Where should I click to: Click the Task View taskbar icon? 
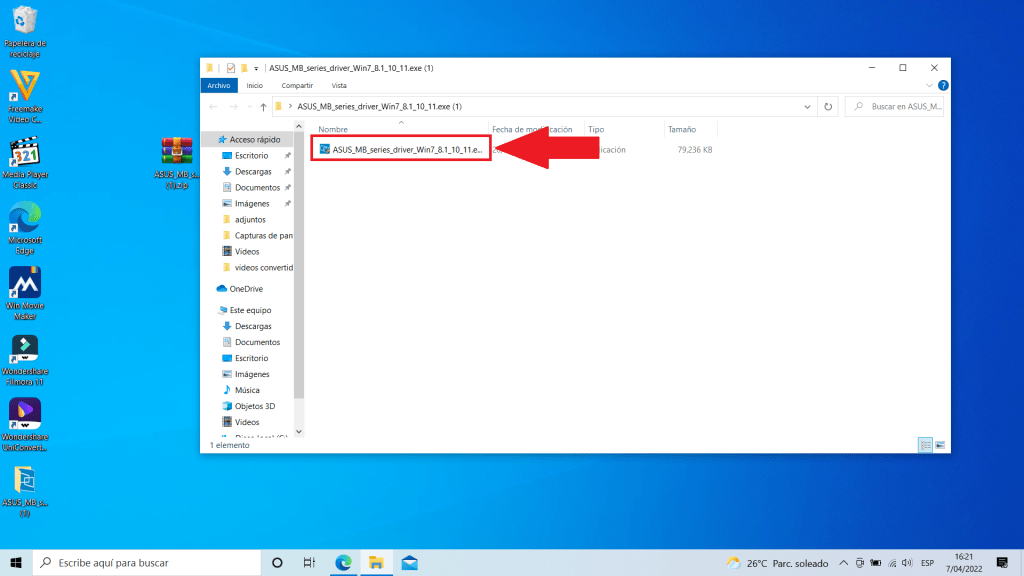coord(310,563)
